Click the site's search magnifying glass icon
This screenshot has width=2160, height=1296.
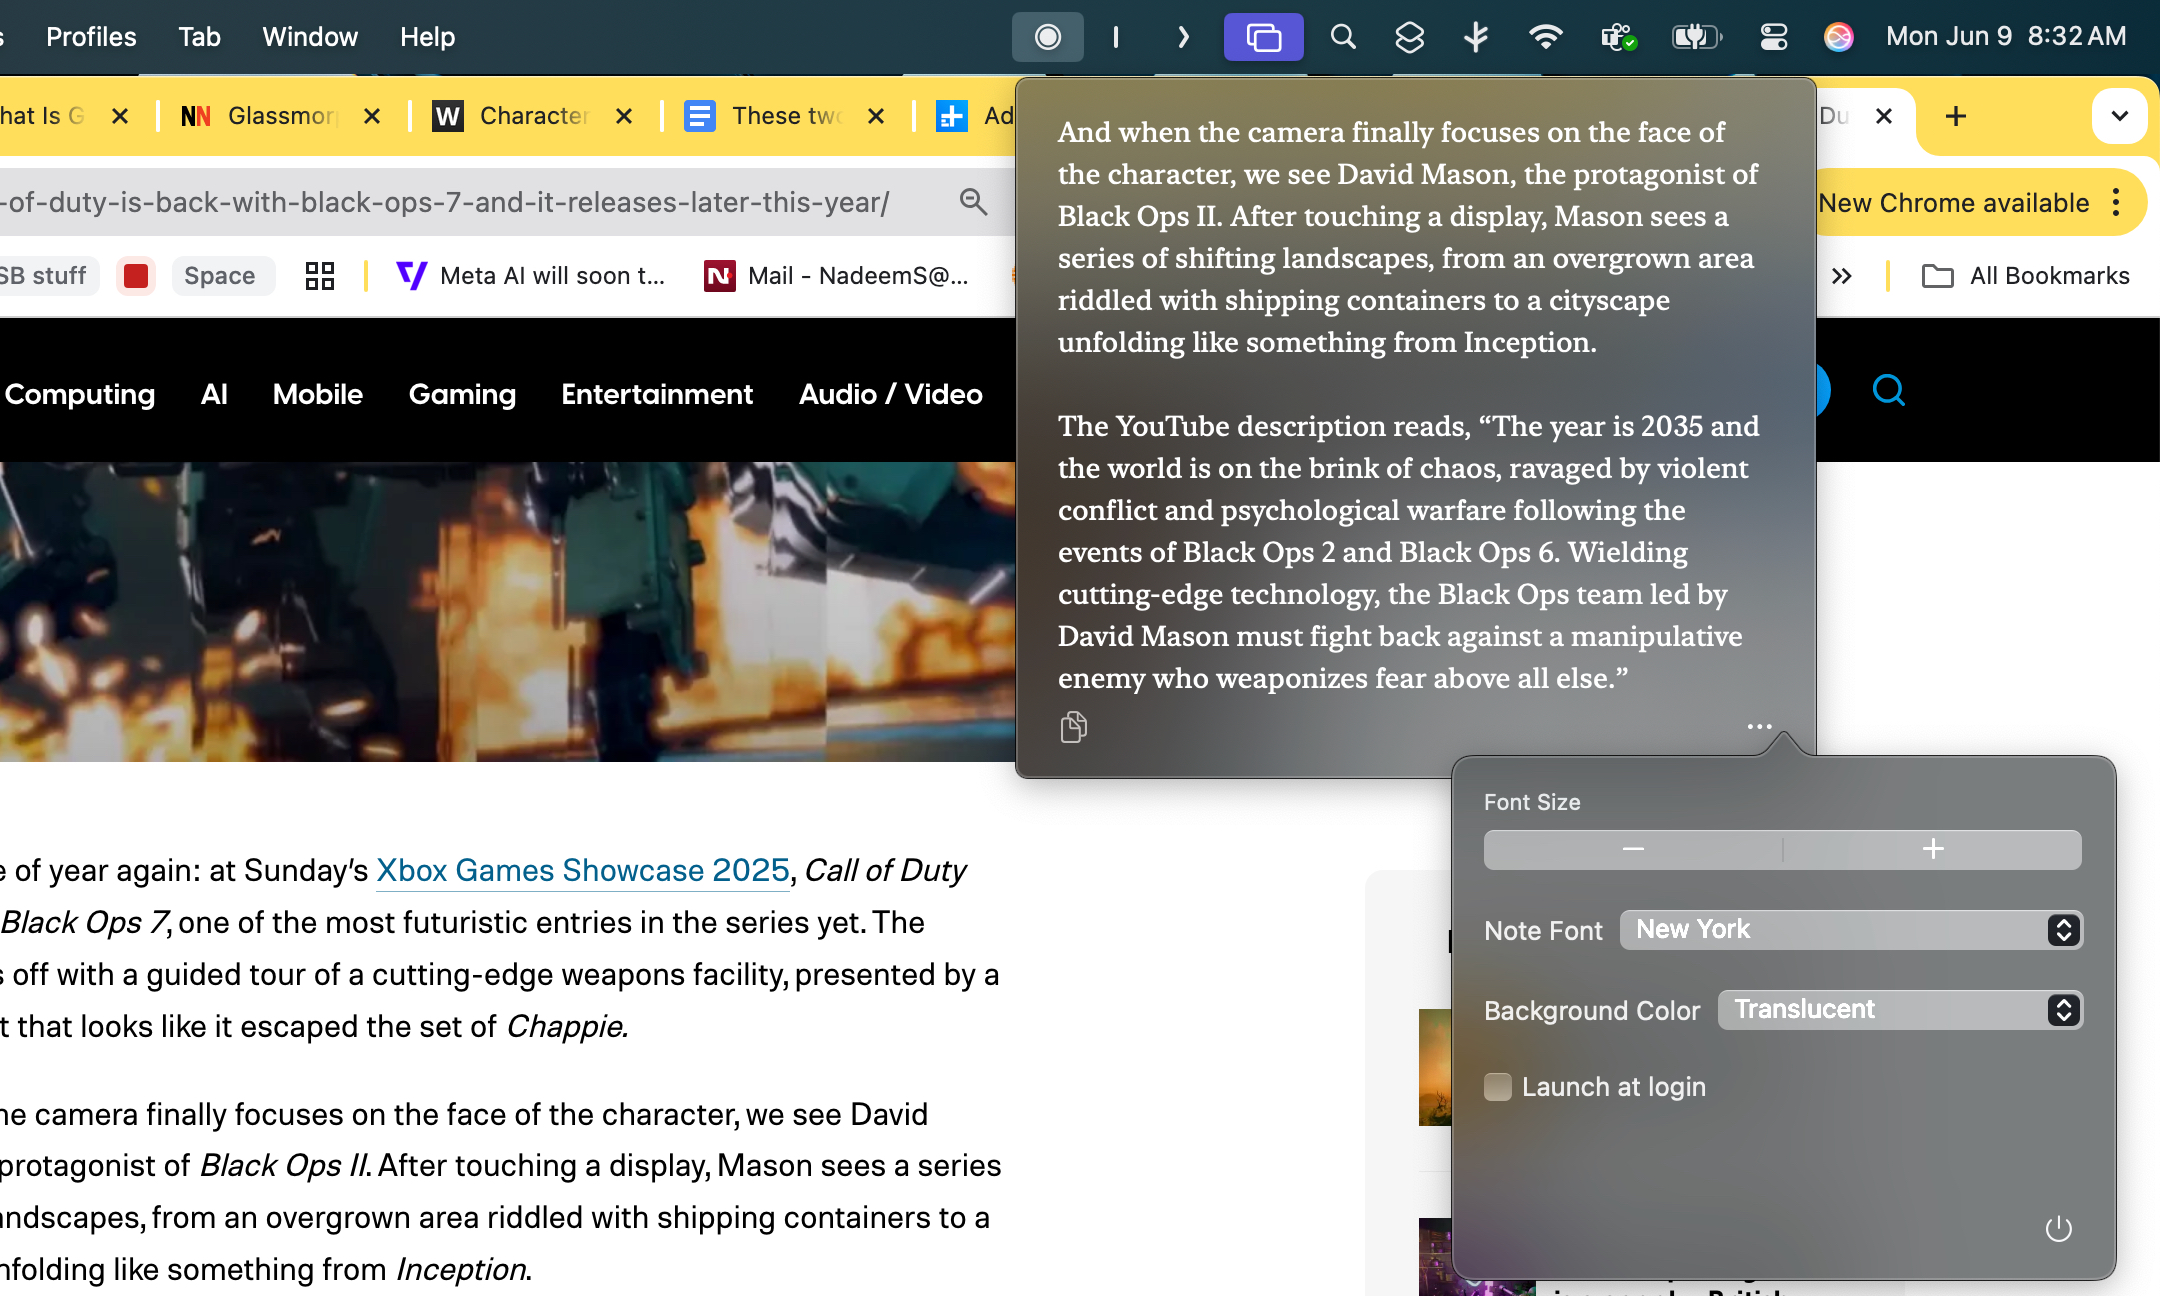coord(1890,391)
